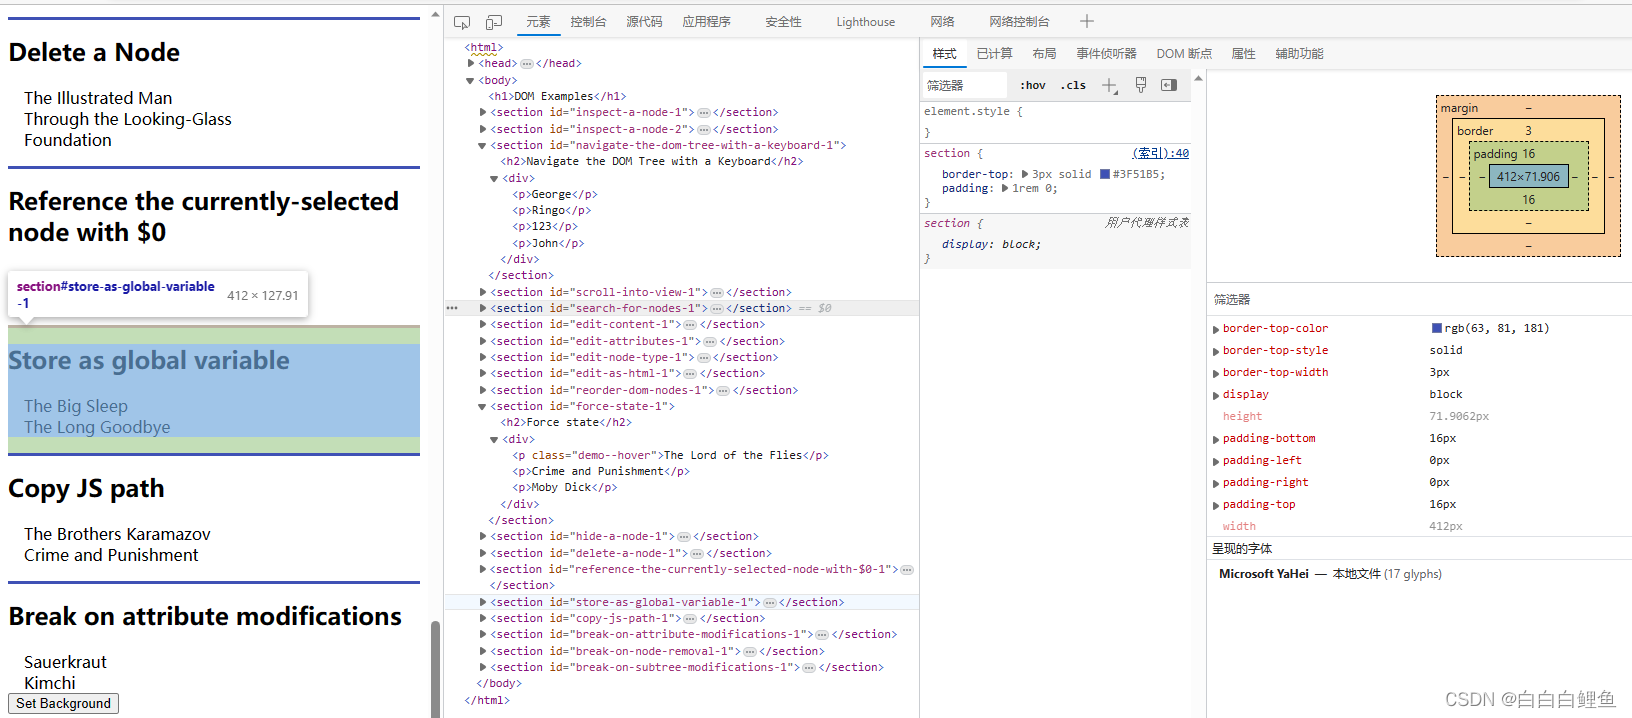Viewport: 1632px width, 718px height.
Task: Open the DOM 断点 sub-tab
Action: click(x=1184, y=54)
